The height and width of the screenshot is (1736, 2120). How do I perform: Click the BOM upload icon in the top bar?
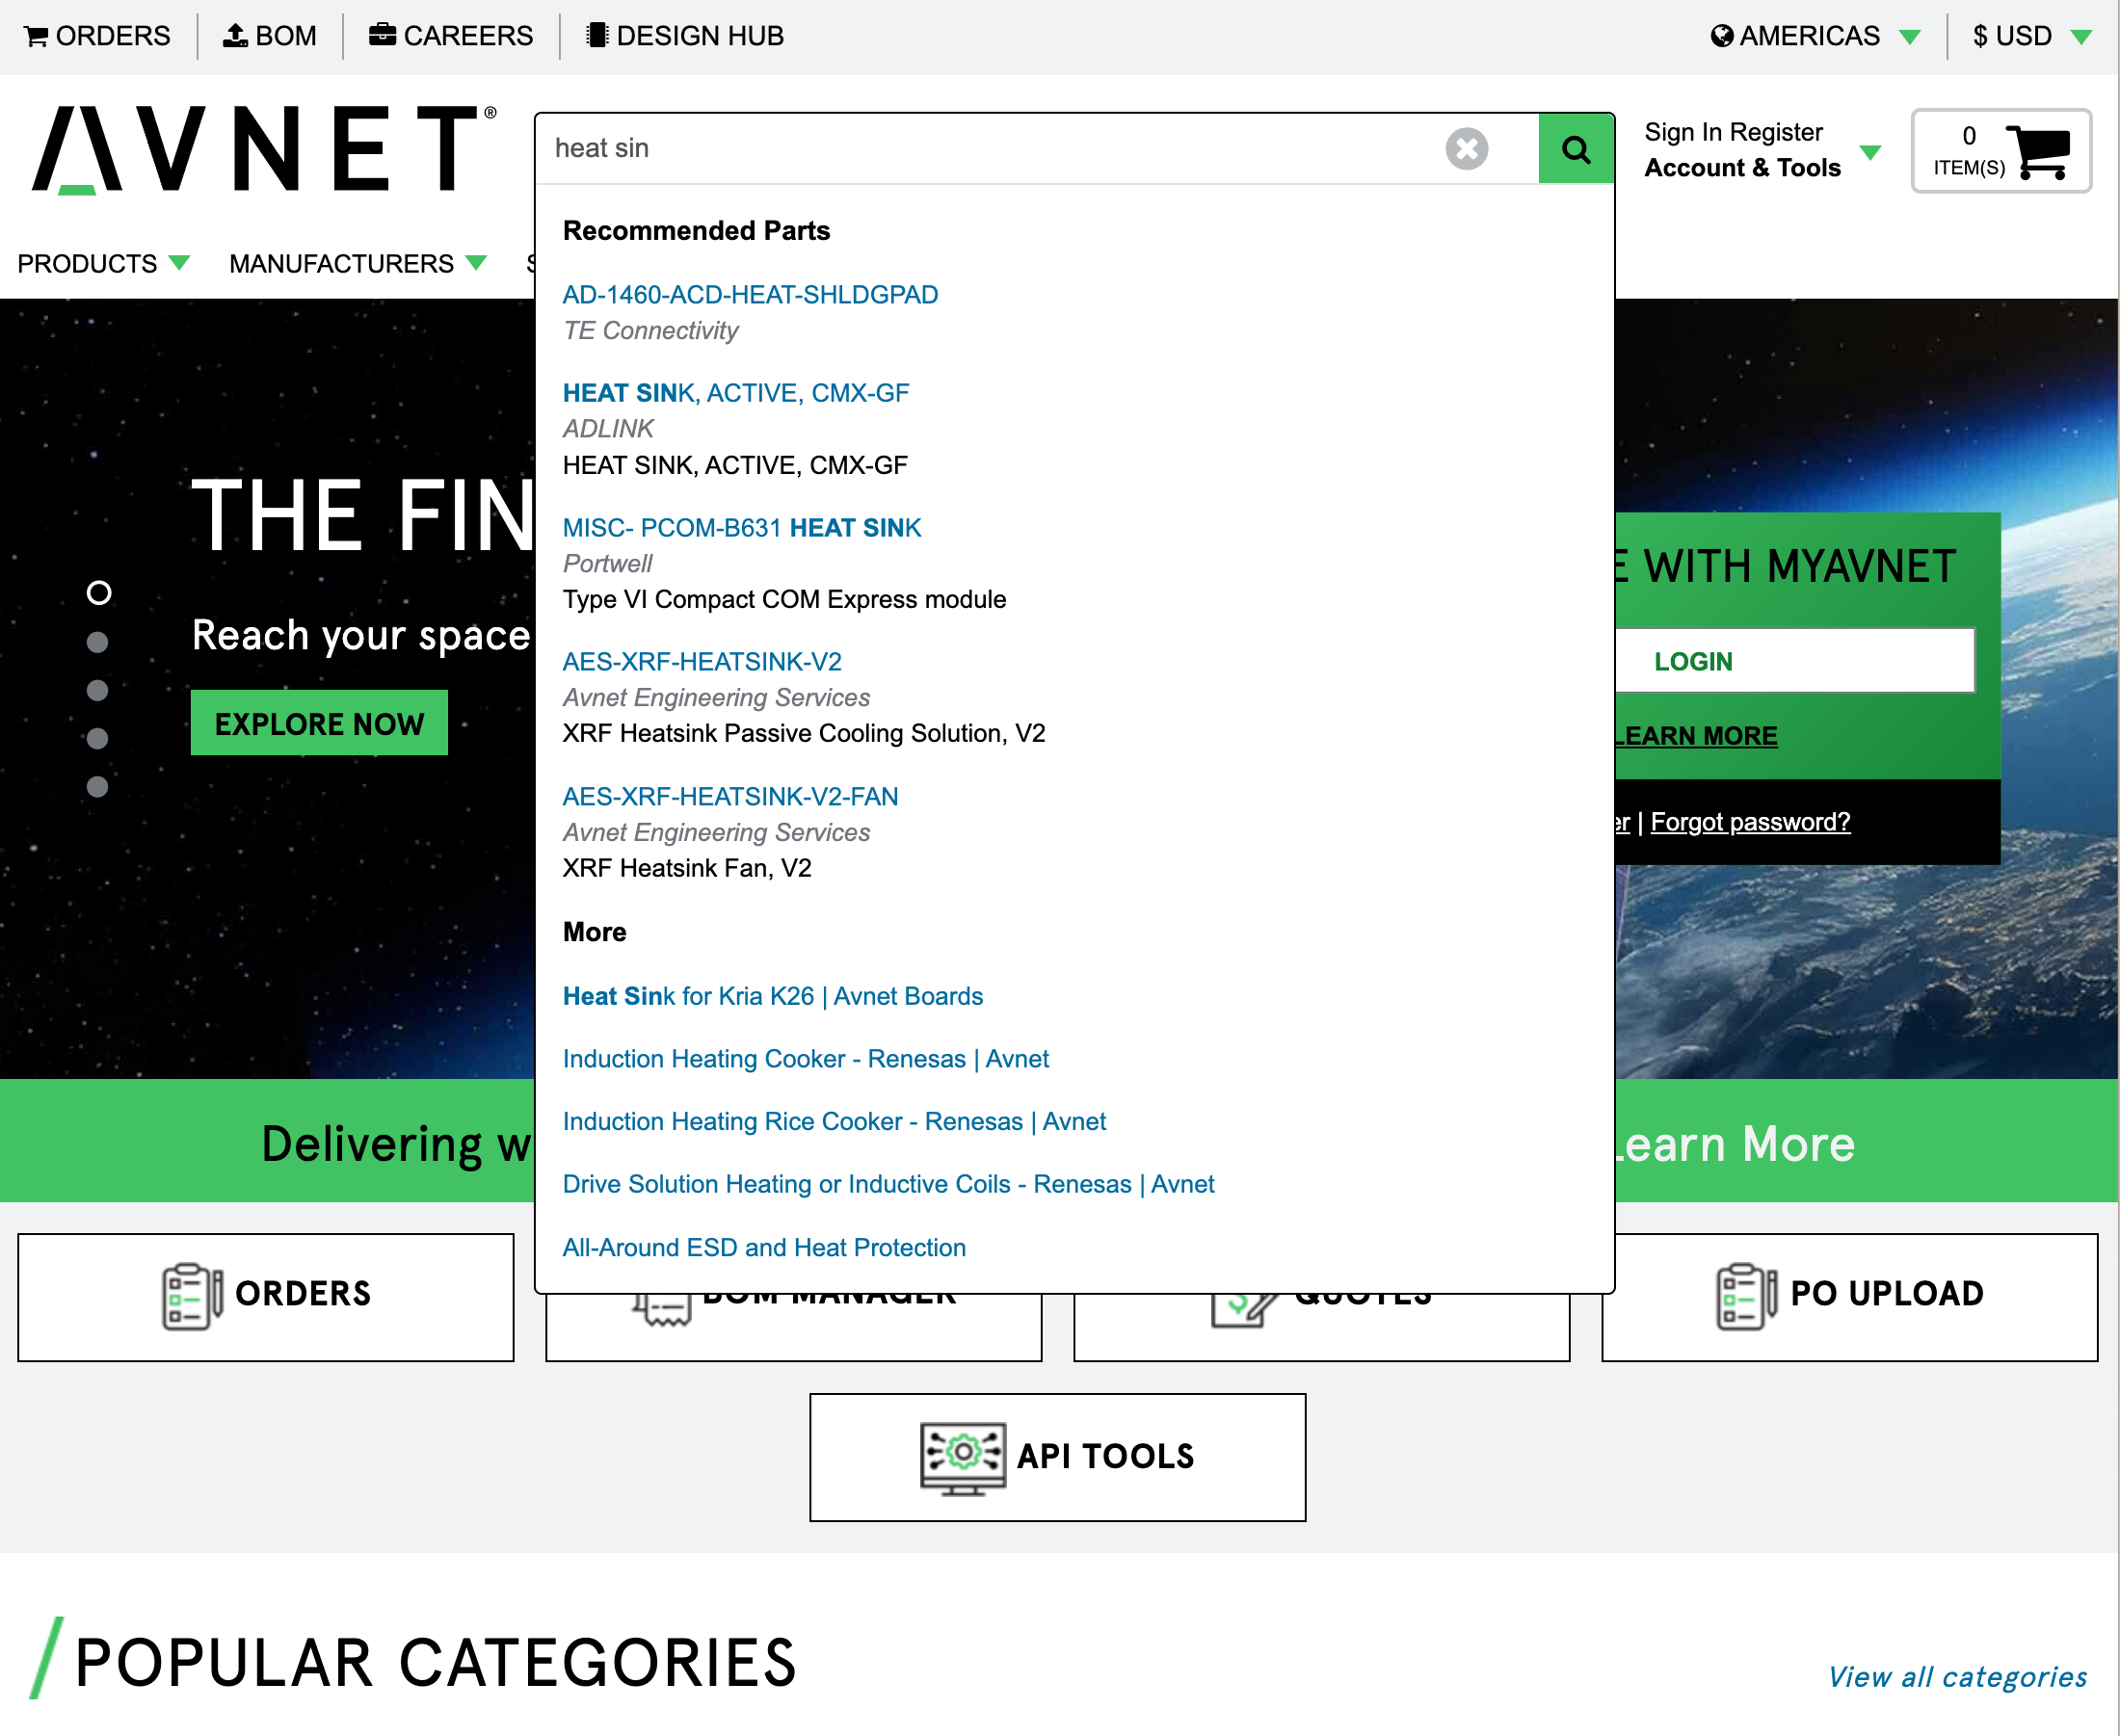[x=236, y=34]
